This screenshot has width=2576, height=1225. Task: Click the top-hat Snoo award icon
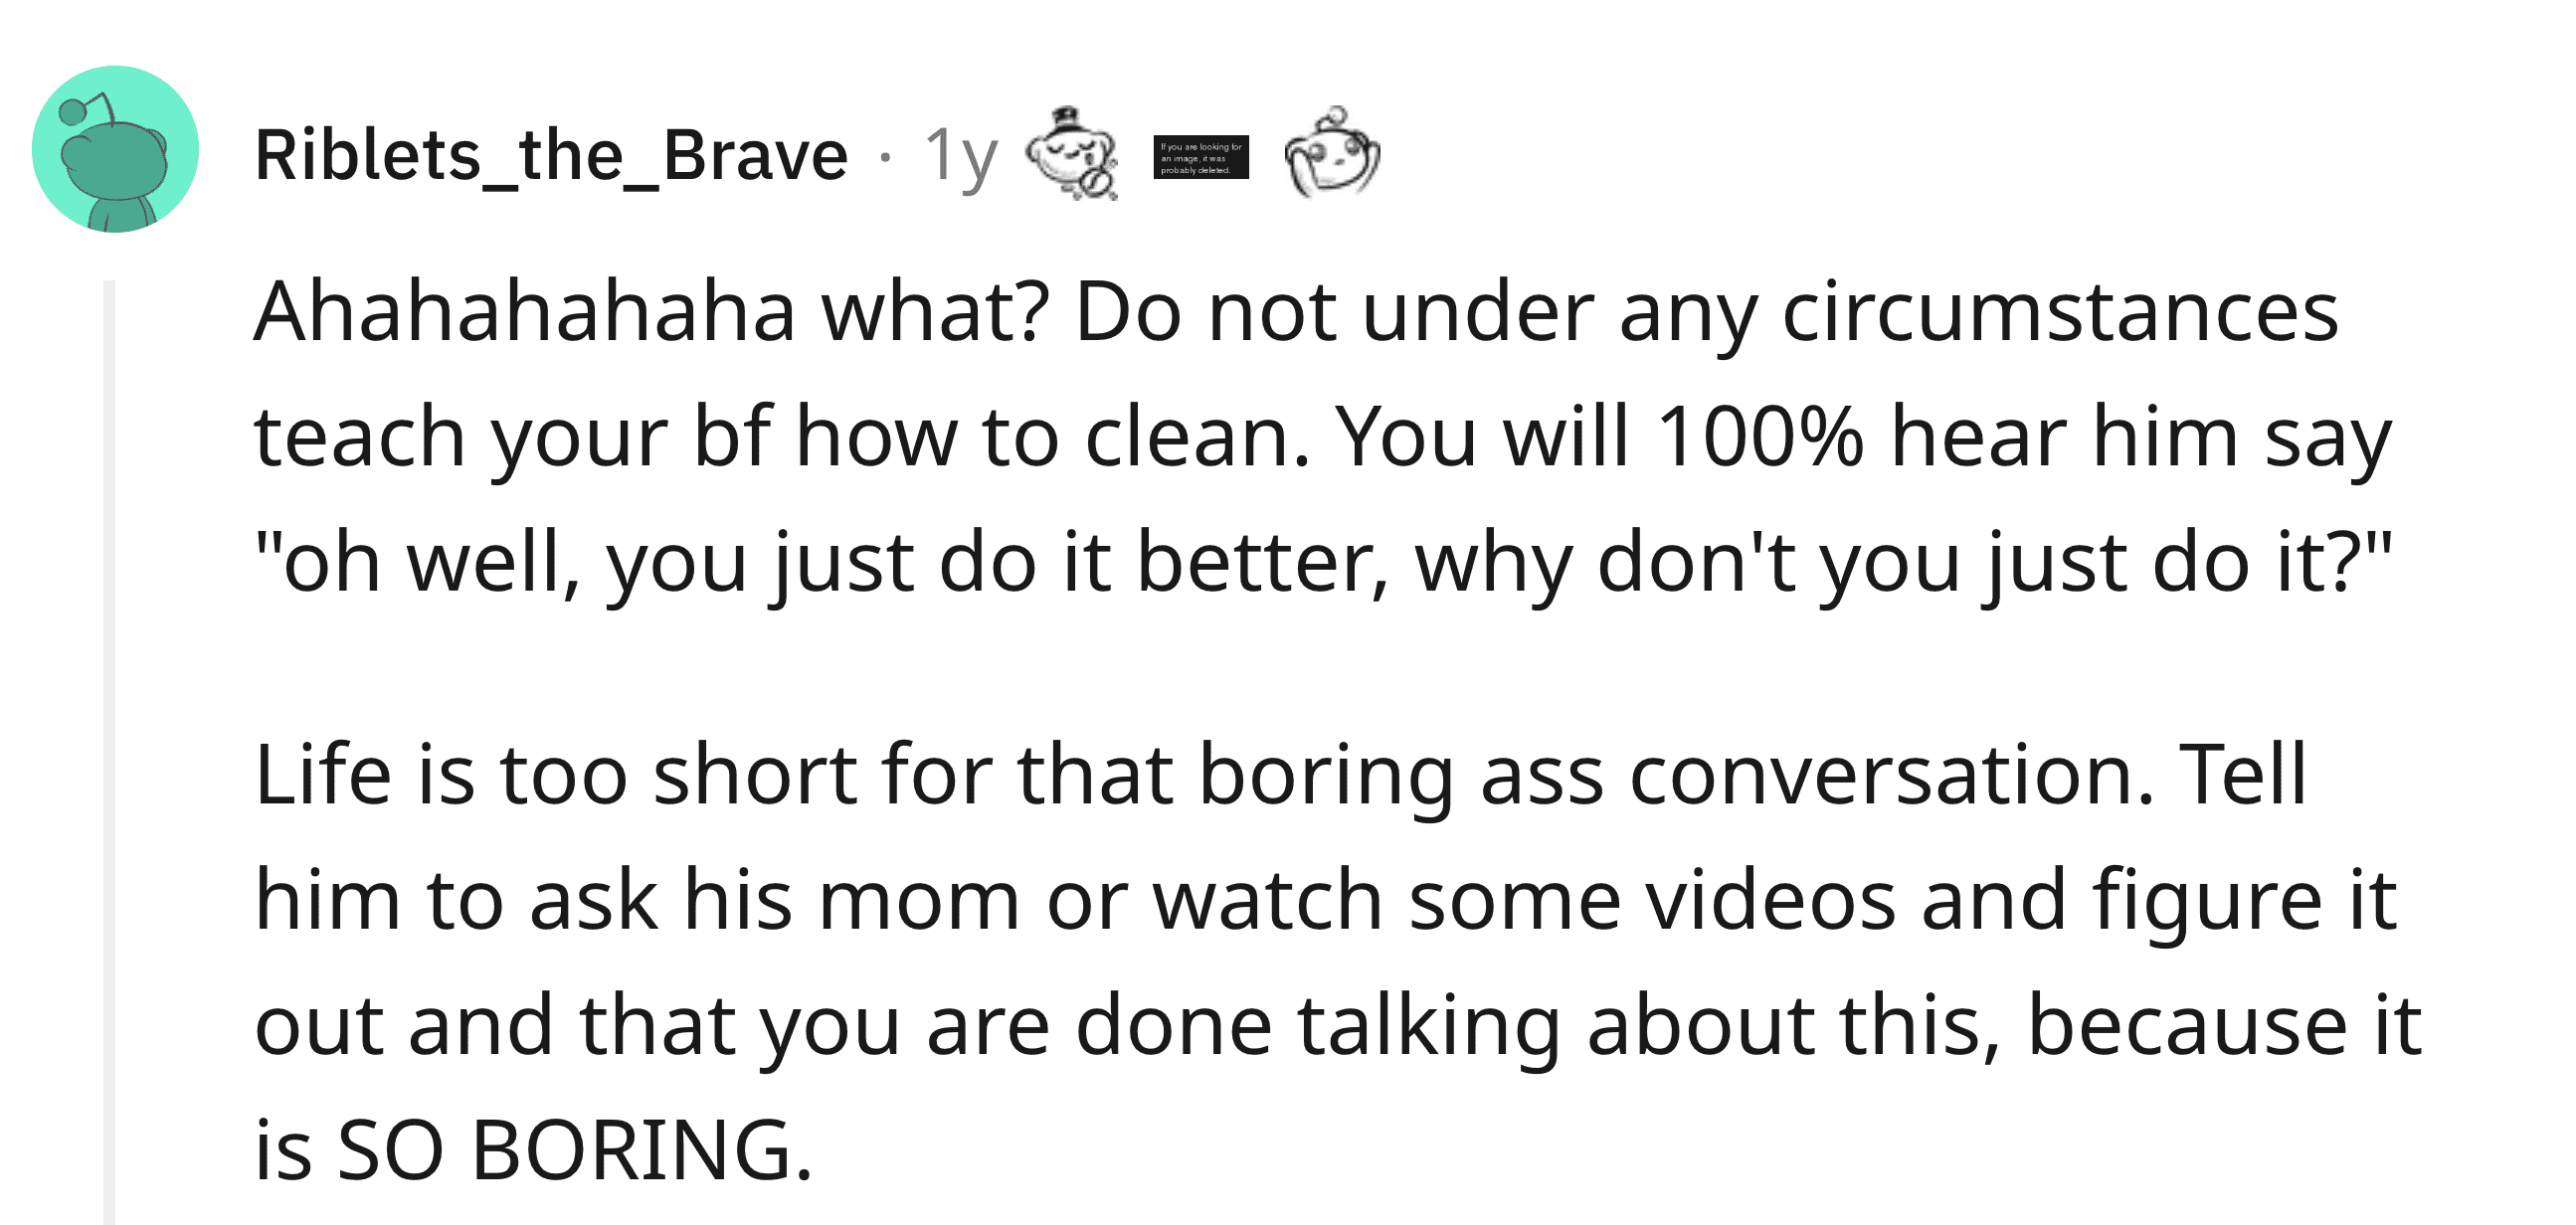(1072, 154)
